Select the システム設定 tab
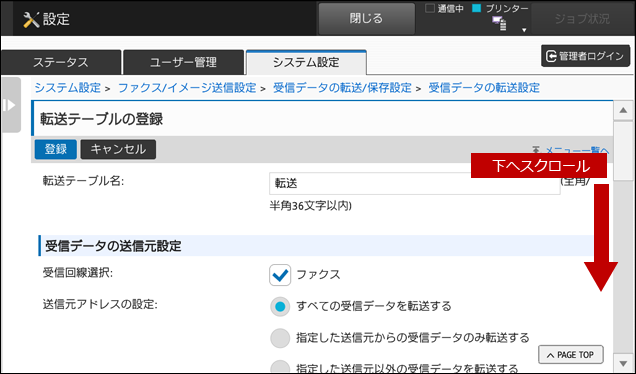 pyautogui.click(x=306, y=62)
